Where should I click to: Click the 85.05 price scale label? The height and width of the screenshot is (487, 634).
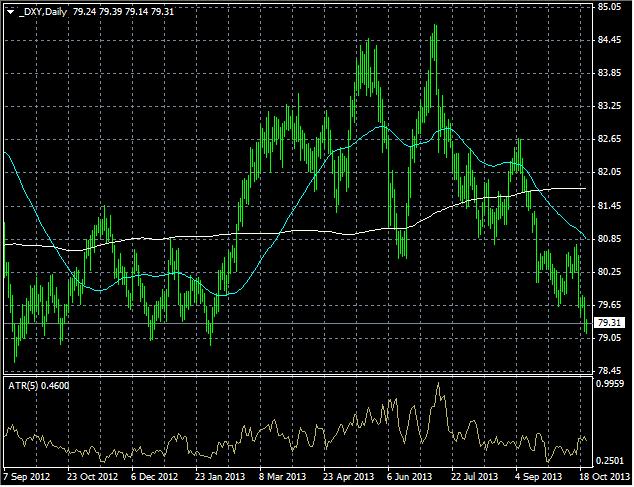coord(609,7)
